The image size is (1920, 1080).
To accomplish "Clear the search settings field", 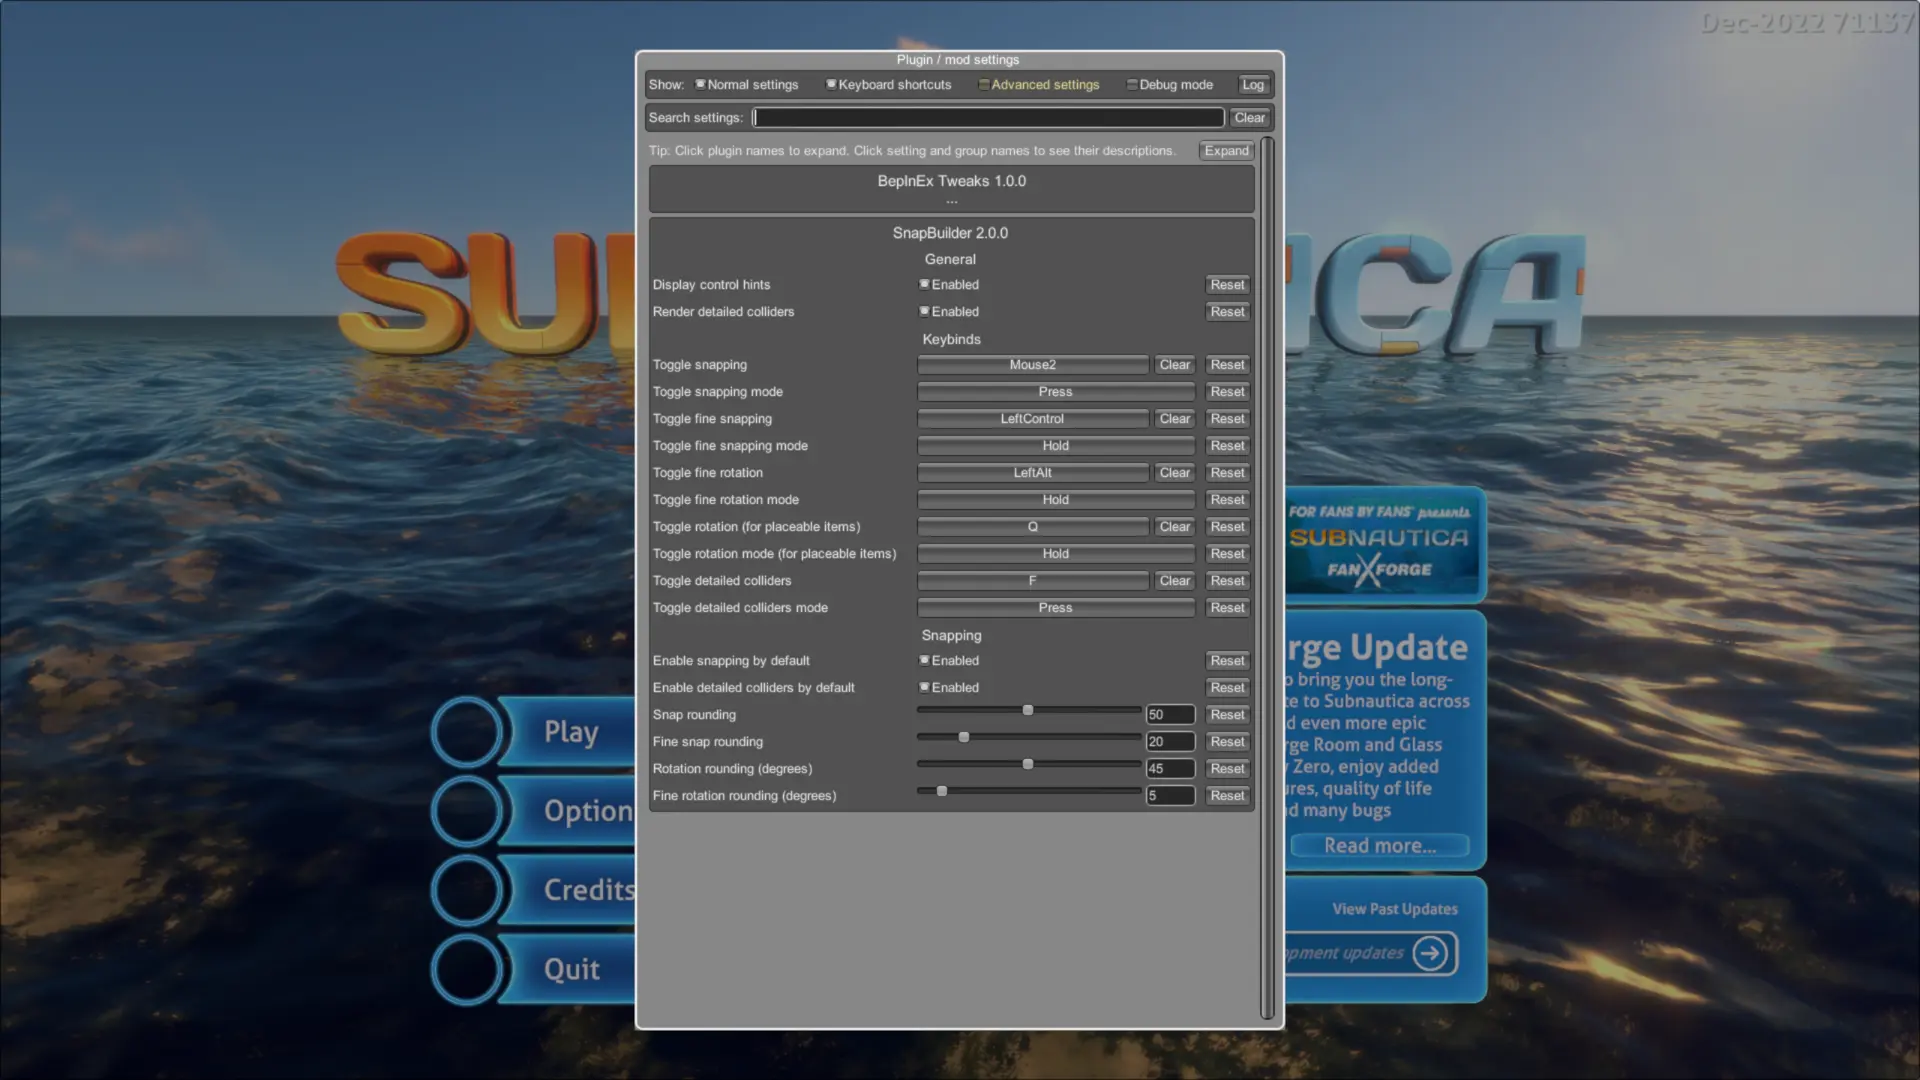I will (1249, 117).
